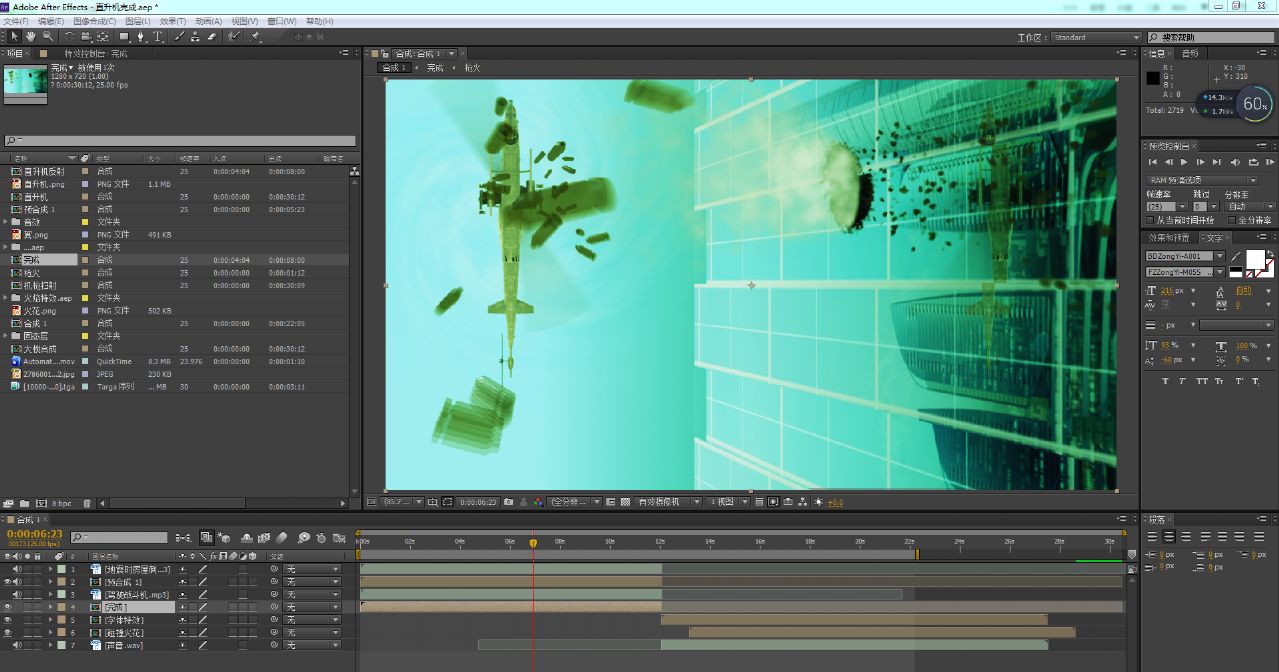This screenshot has width=1279, height=672.
Task: Click the Project panel search field
Action: click(180, 141)
